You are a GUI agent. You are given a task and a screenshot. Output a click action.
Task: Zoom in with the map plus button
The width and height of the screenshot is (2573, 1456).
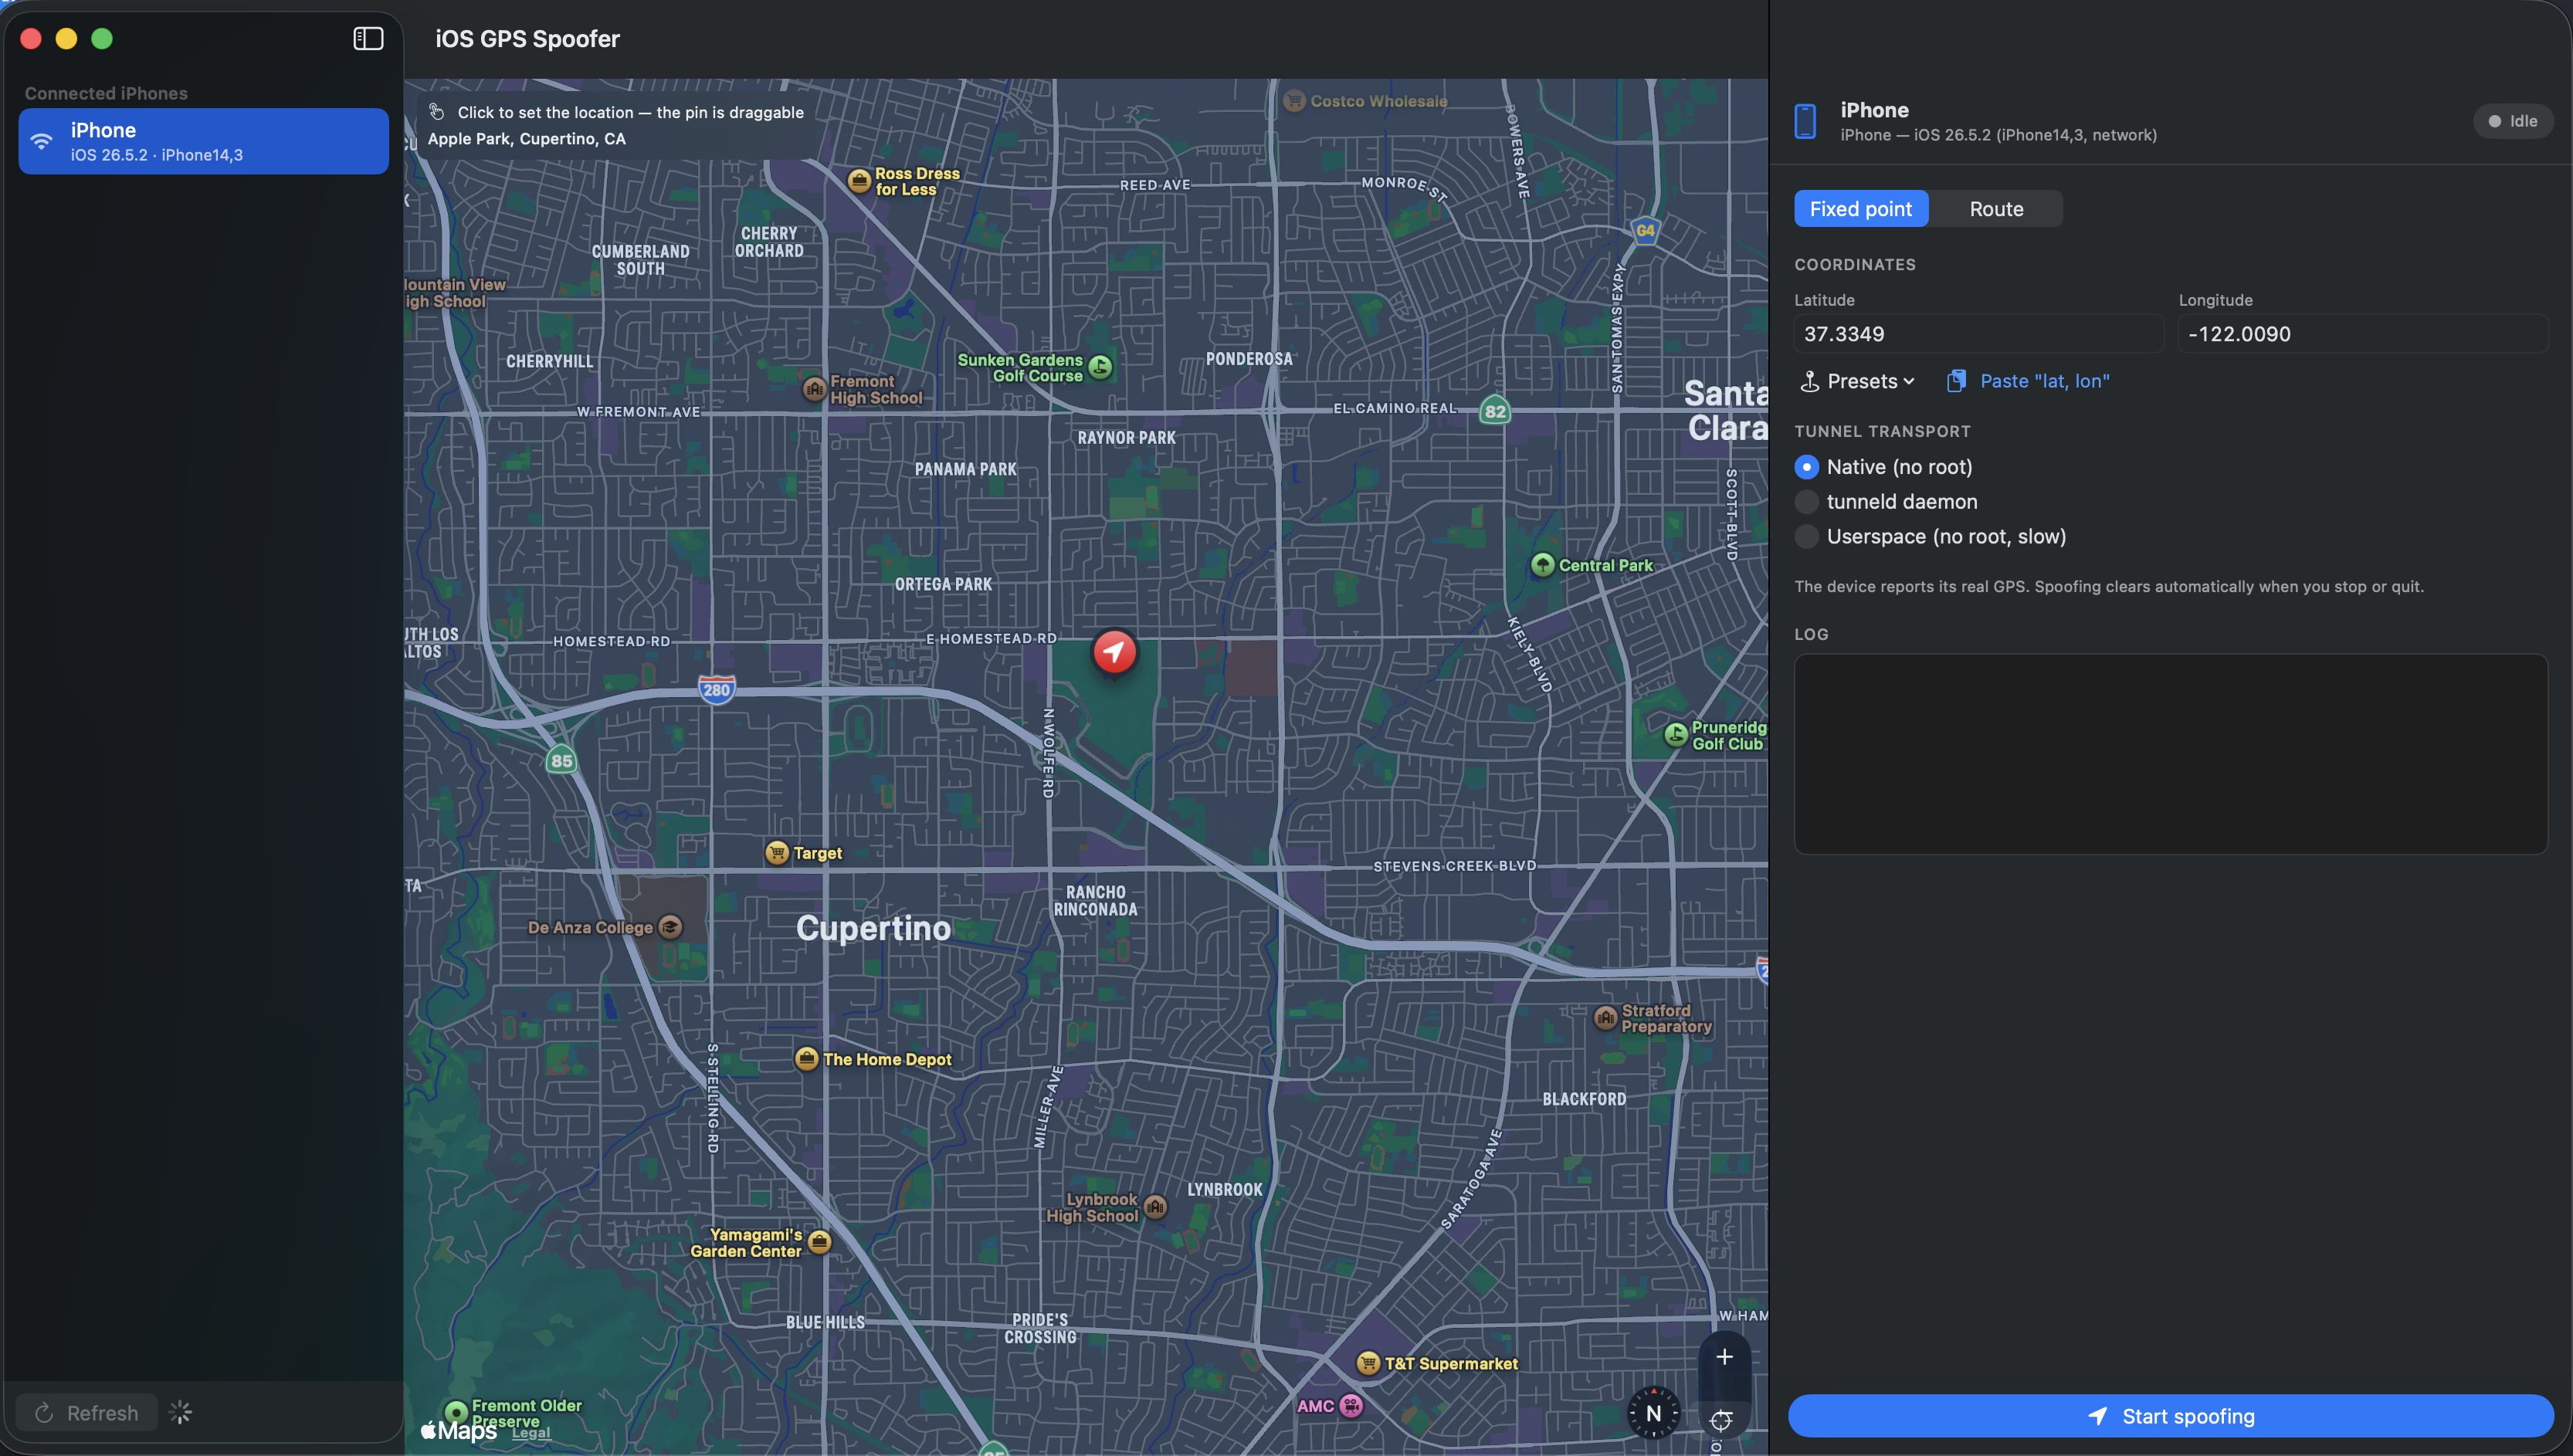tap(1724, 1357)
